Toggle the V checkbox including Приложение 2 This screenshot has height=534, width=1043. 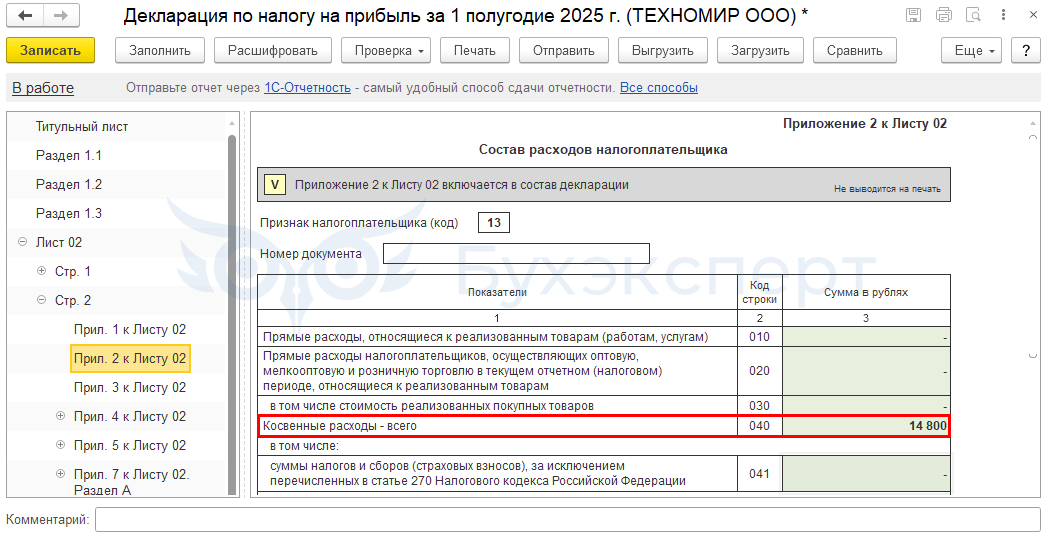coord(275,185)
